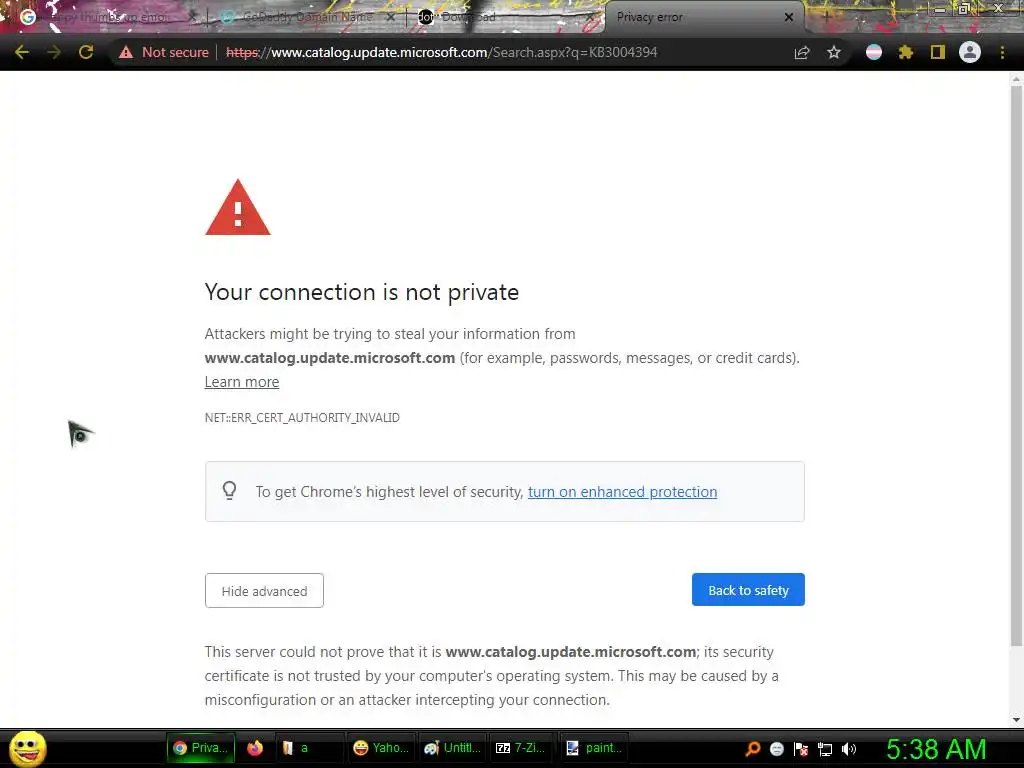Image resolution: width=1024 pixels, height=768 pixels.
Task: Close the GoDaddy Domain Name tab
Action: point(391,17)
